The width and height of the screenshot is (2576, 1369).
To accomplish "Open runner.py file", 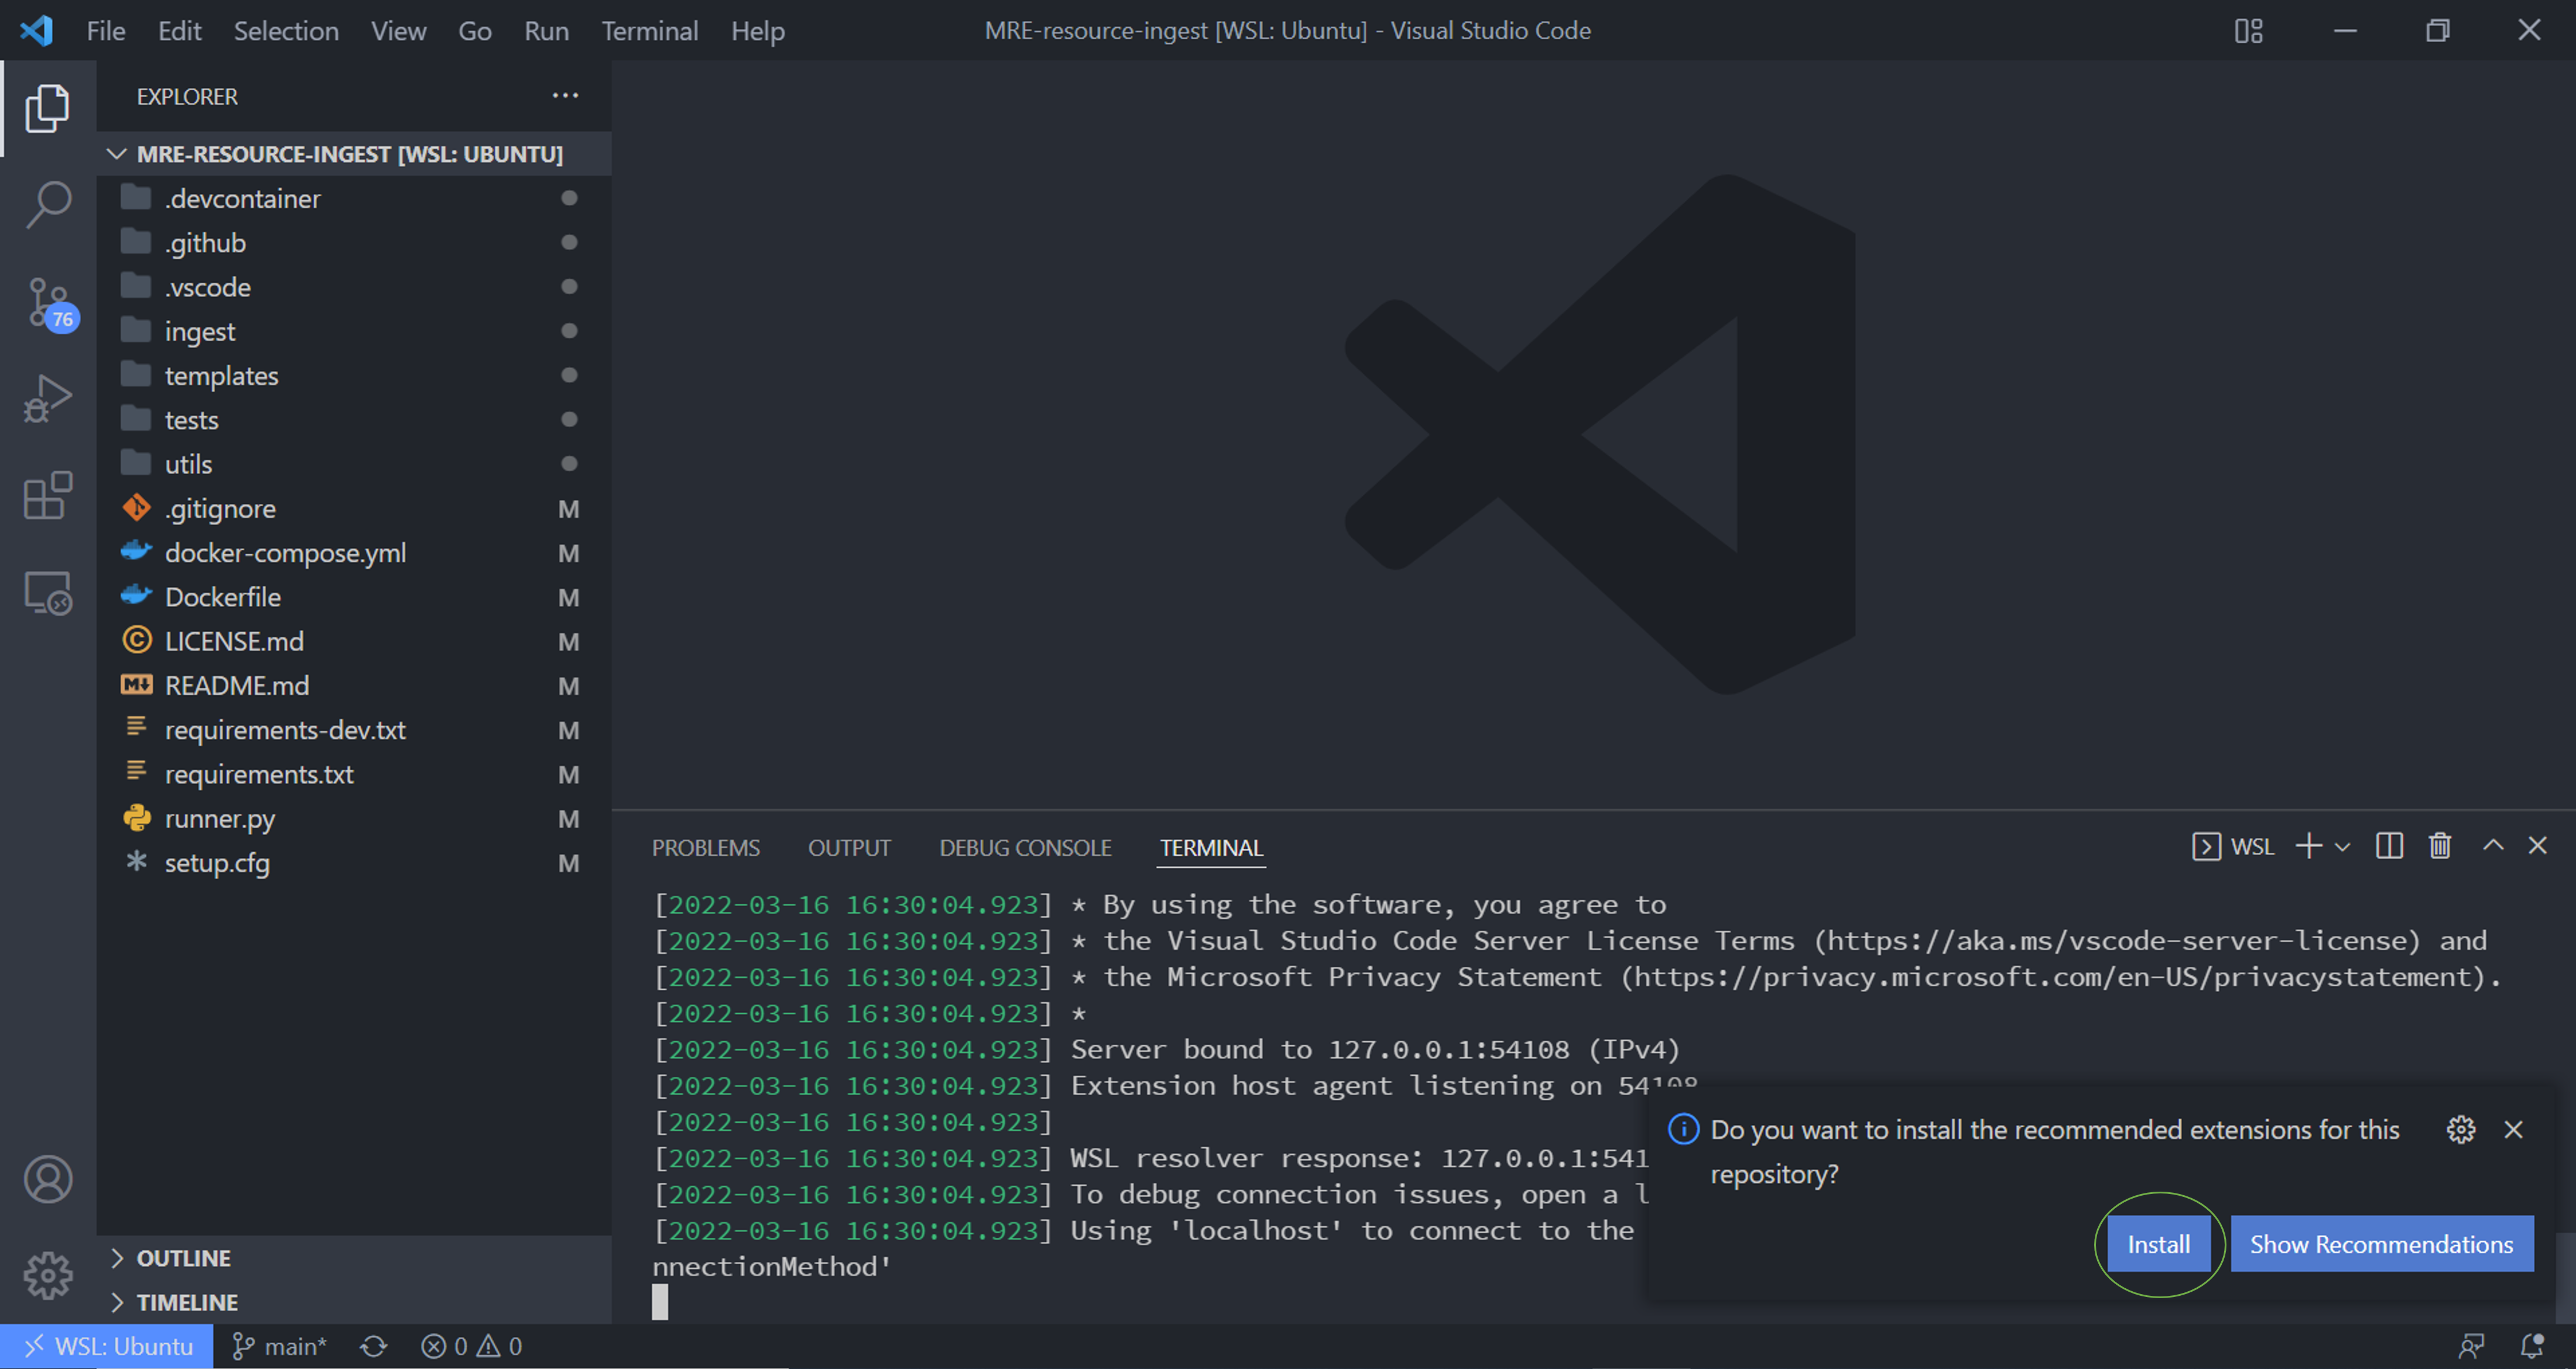I will pos(354,818).
